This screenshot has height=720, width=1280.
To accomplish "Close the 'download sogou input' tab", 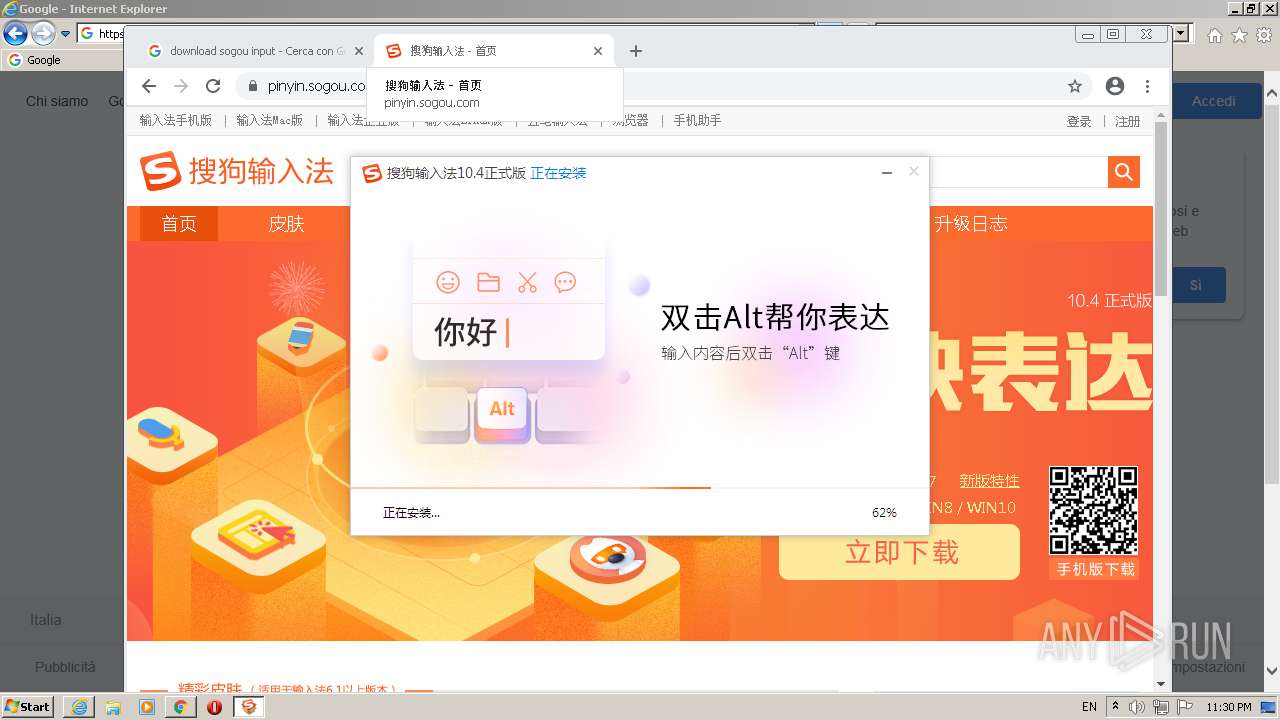I will [x=359, y=51].
